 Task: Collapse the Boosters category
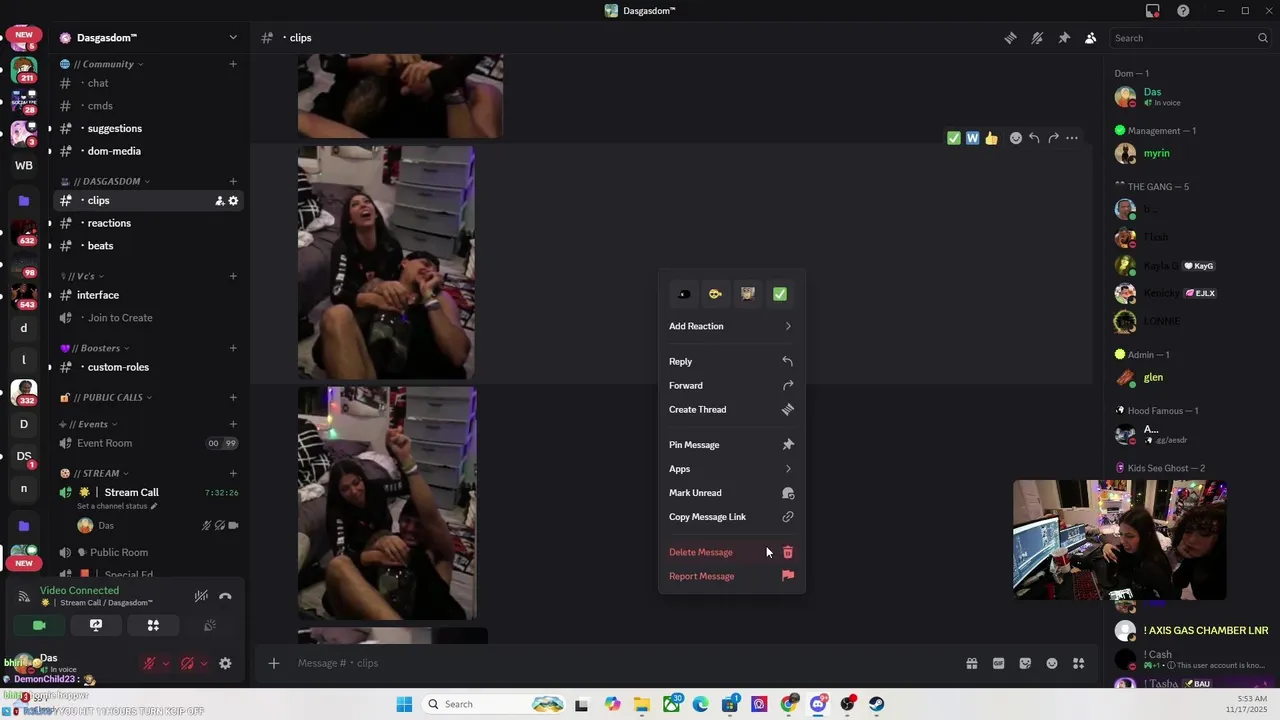96,348
